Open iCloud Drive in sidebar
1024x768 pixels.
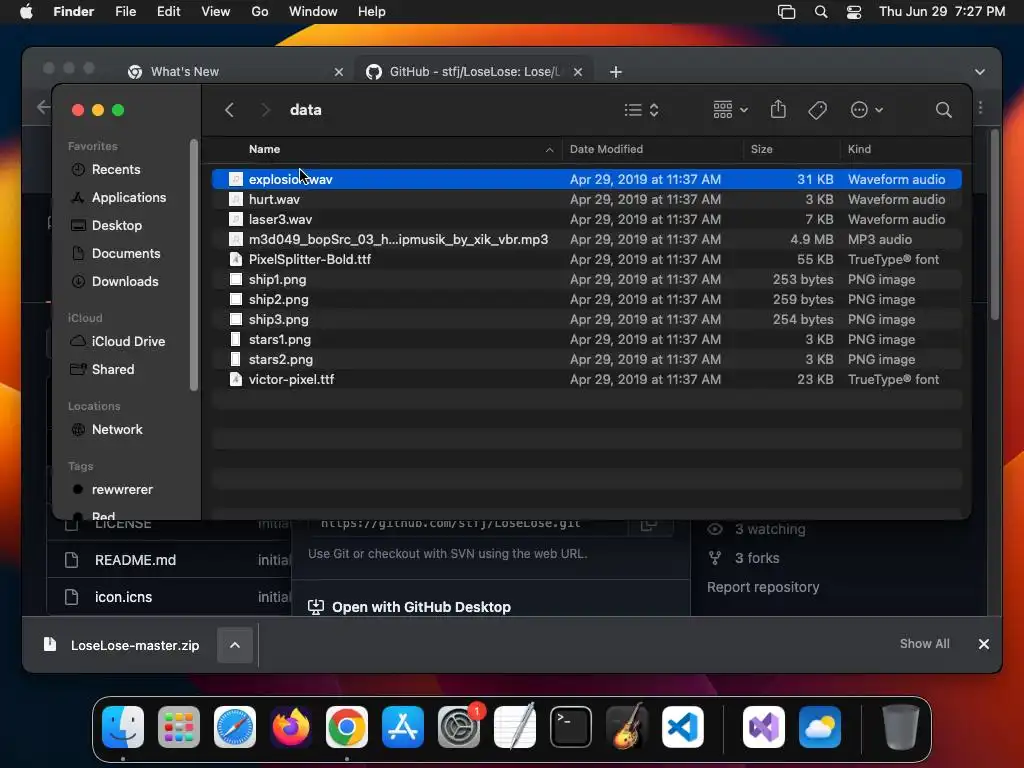128,342
